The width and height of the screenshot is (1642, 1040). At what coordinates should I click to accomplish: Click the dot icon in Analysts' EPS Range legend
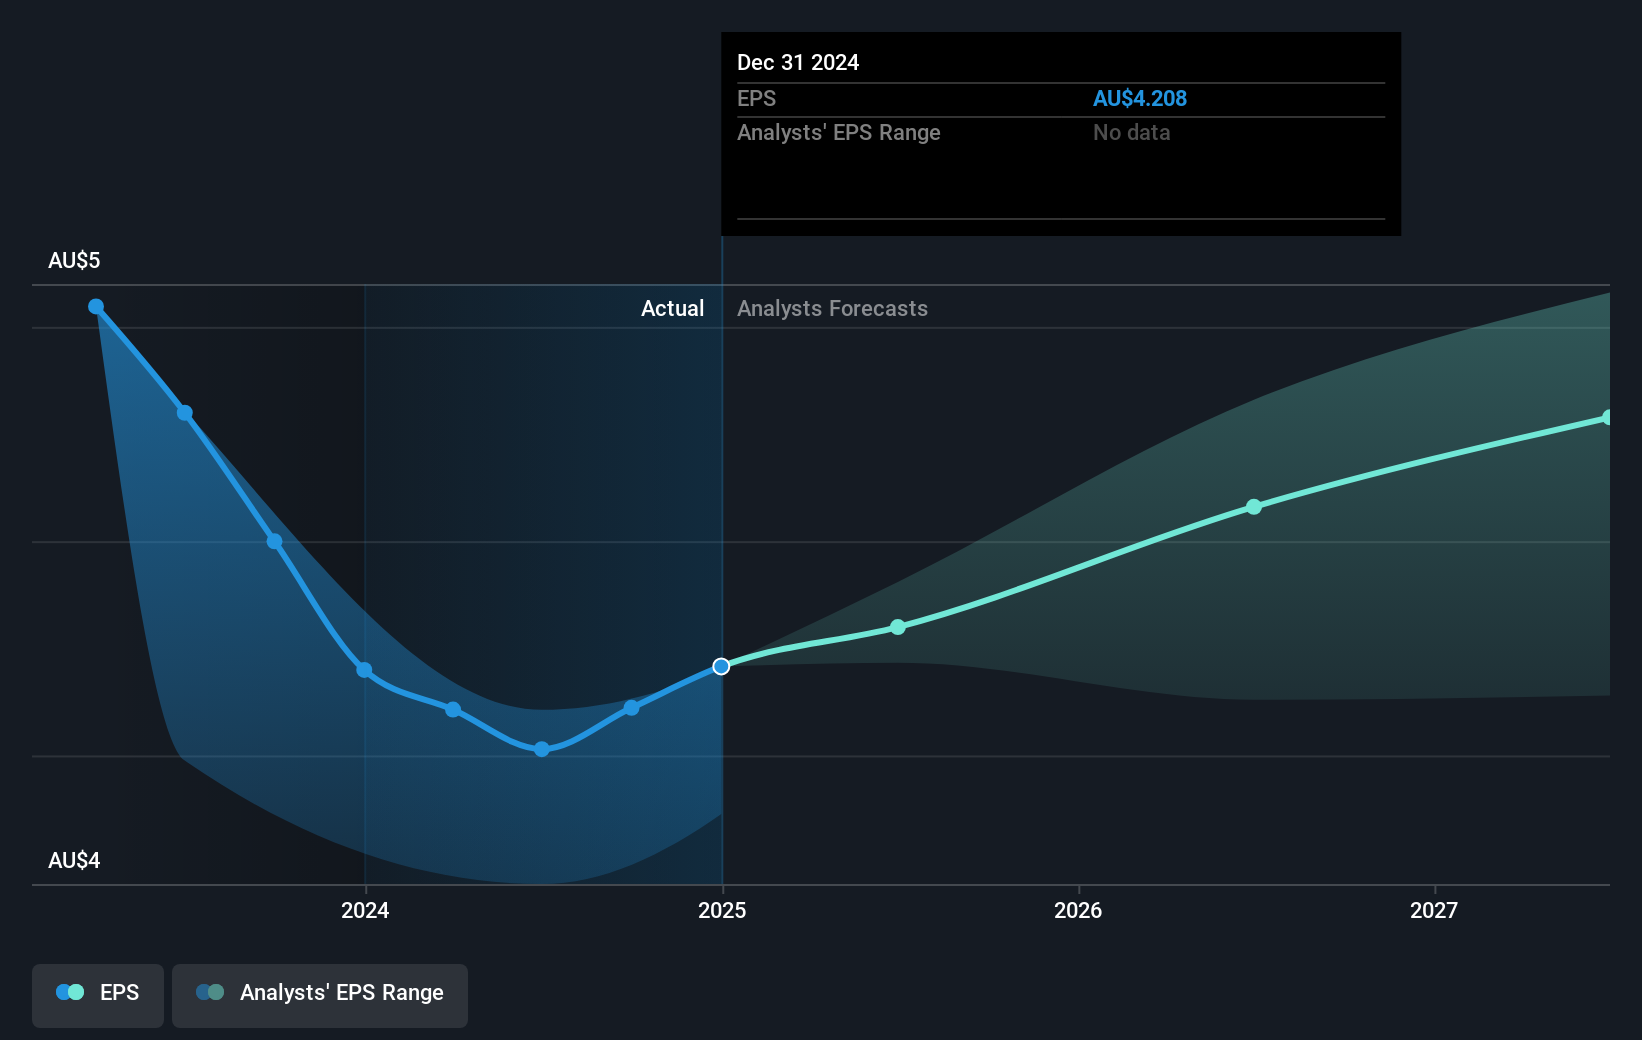[x=208, y=992]
